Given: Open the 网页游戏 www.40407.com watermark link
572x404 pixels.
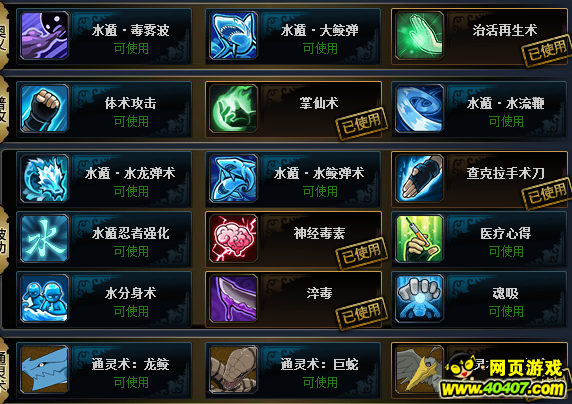Looking at the screenshot, I should coord(506,378).
